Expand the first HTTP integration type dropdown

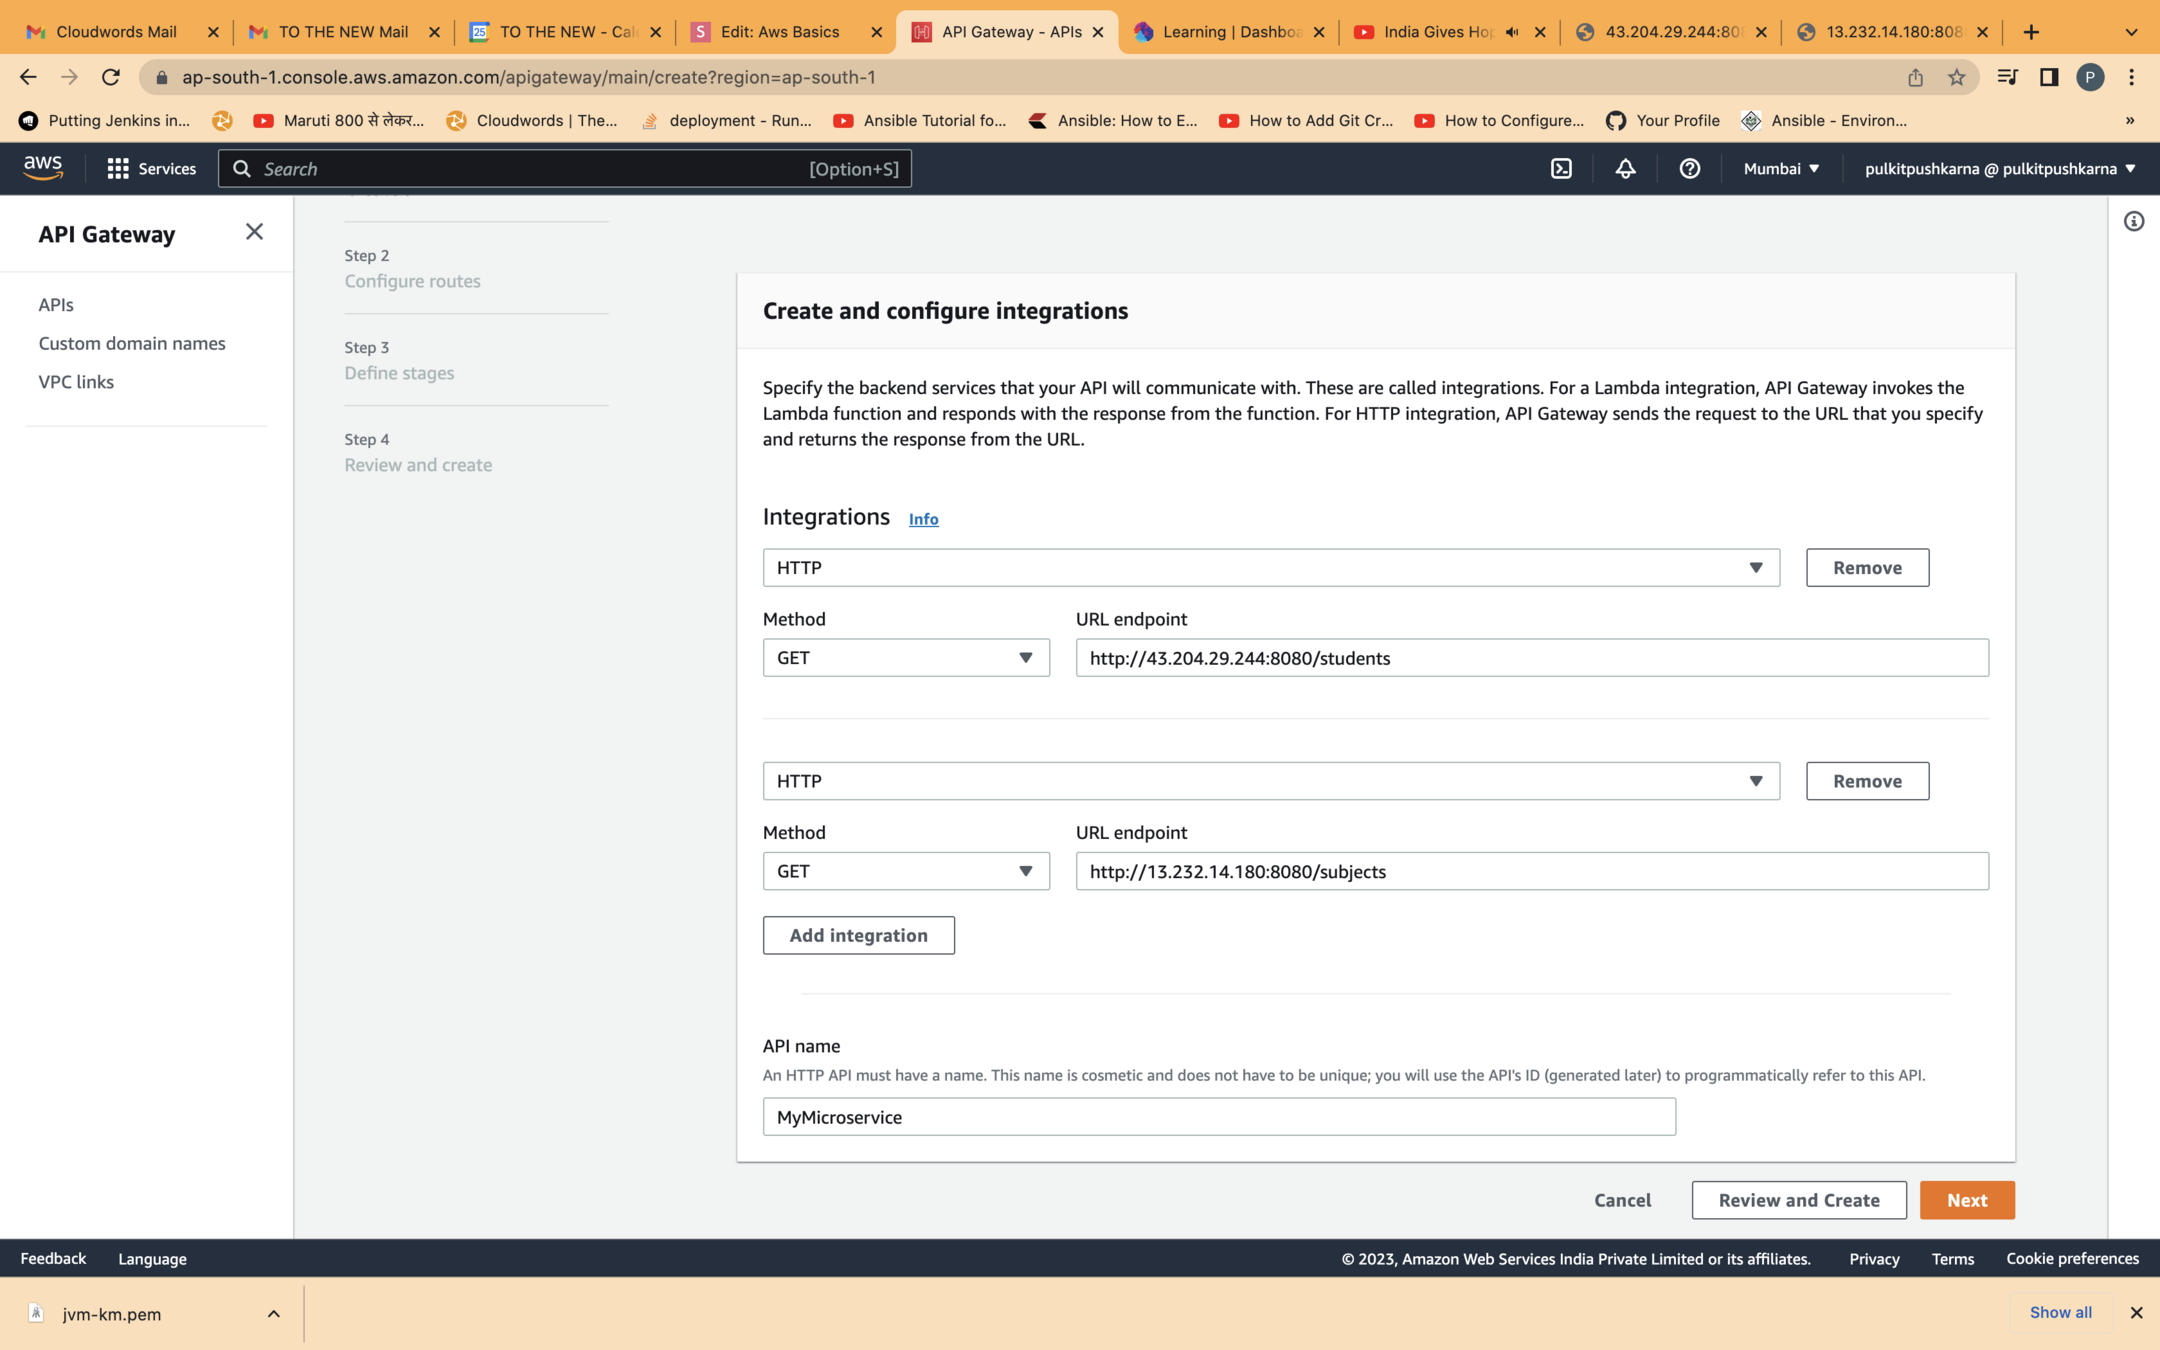[x=1270, y=567]
